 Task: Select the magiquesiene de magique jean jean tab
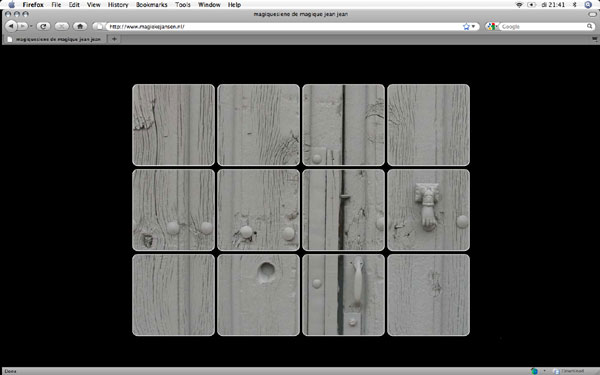55,39
